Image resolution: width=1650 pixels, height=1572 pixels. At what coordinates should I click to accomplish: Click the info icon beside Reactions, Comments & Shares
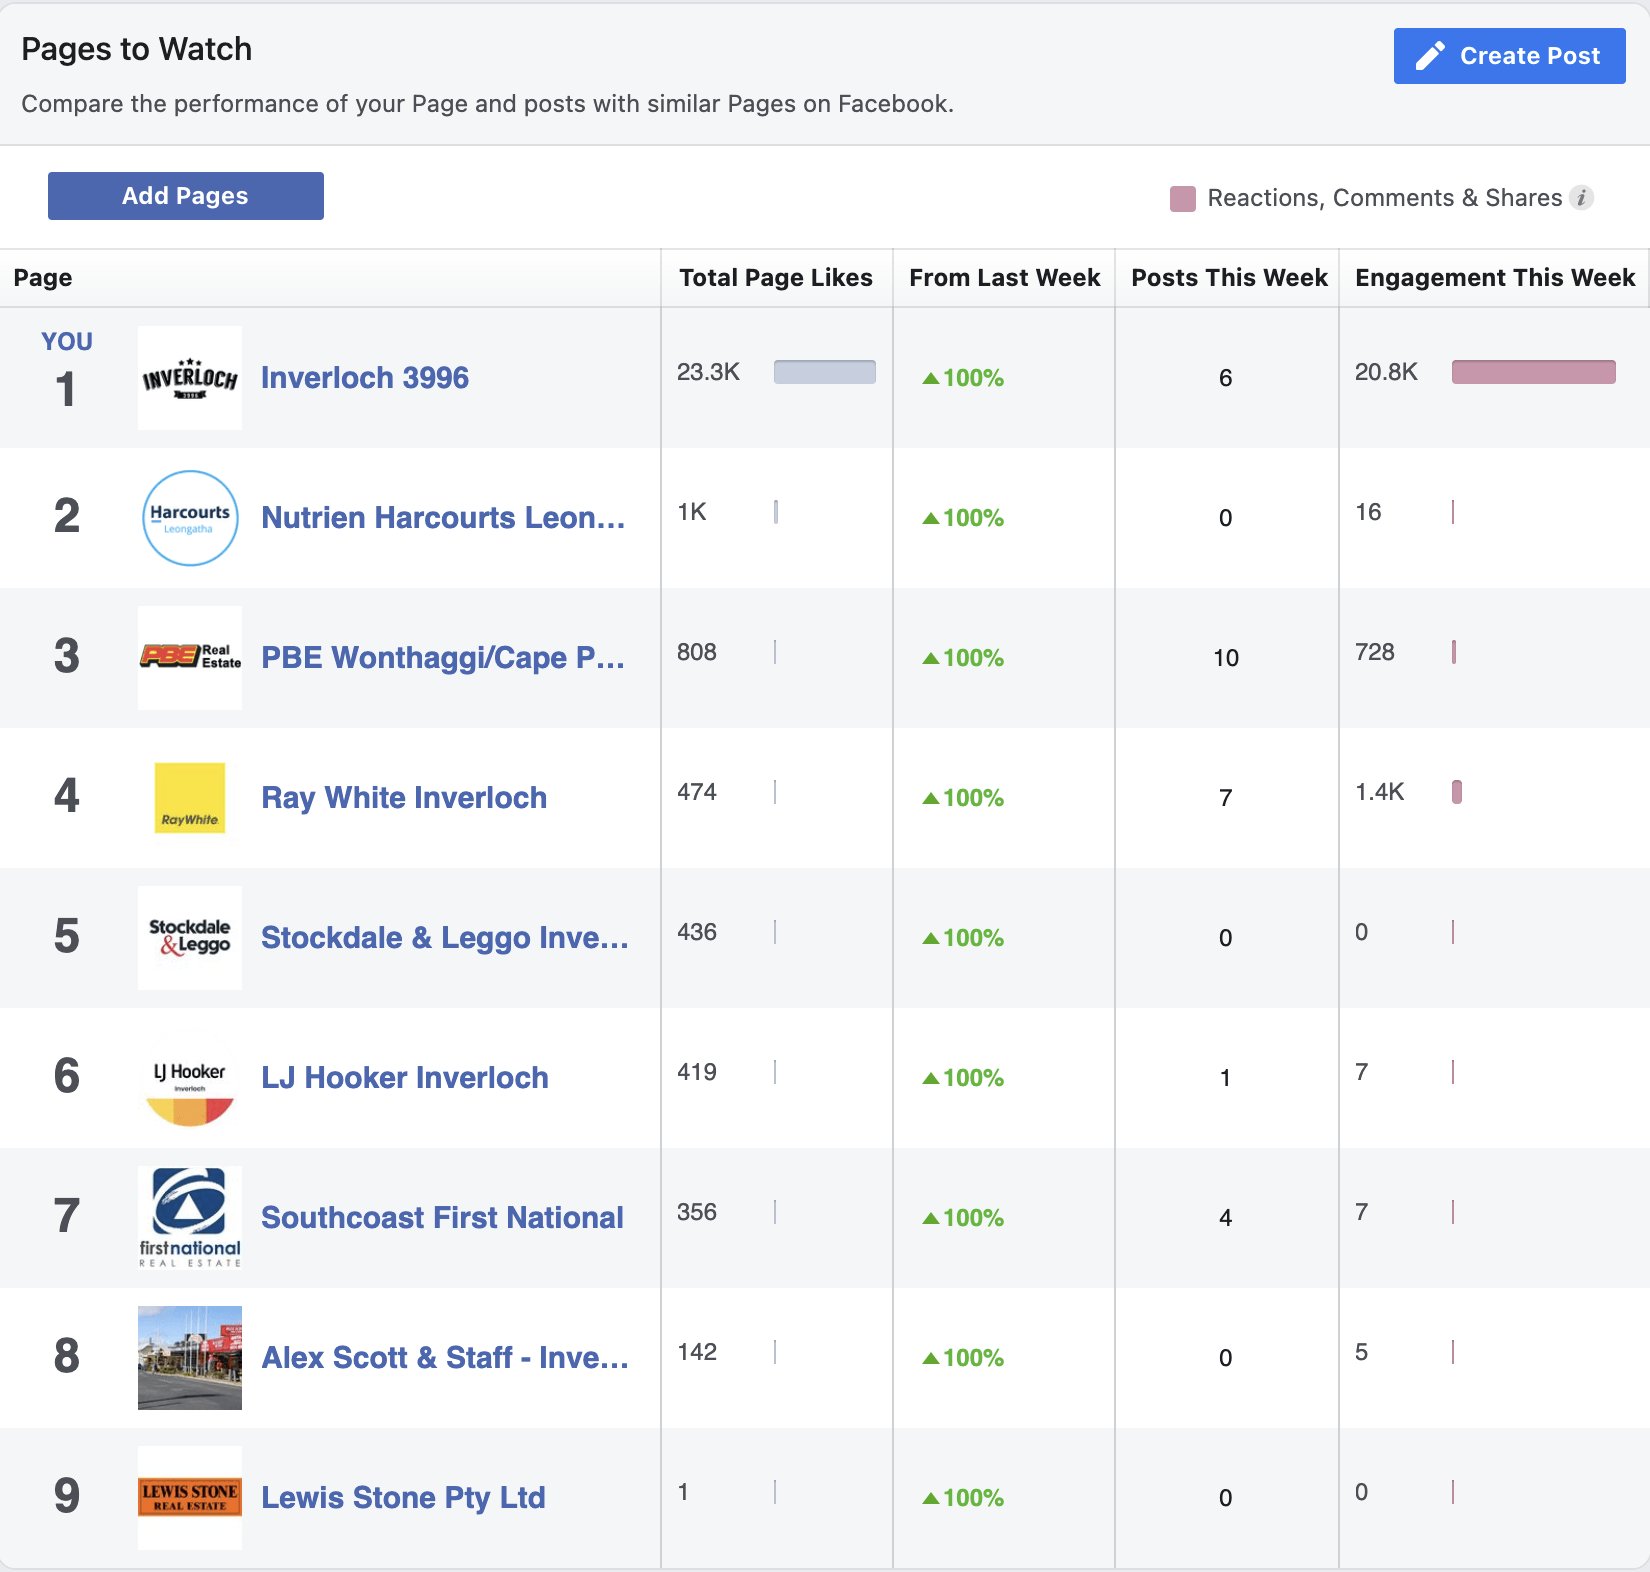(x=1581, y=198)
